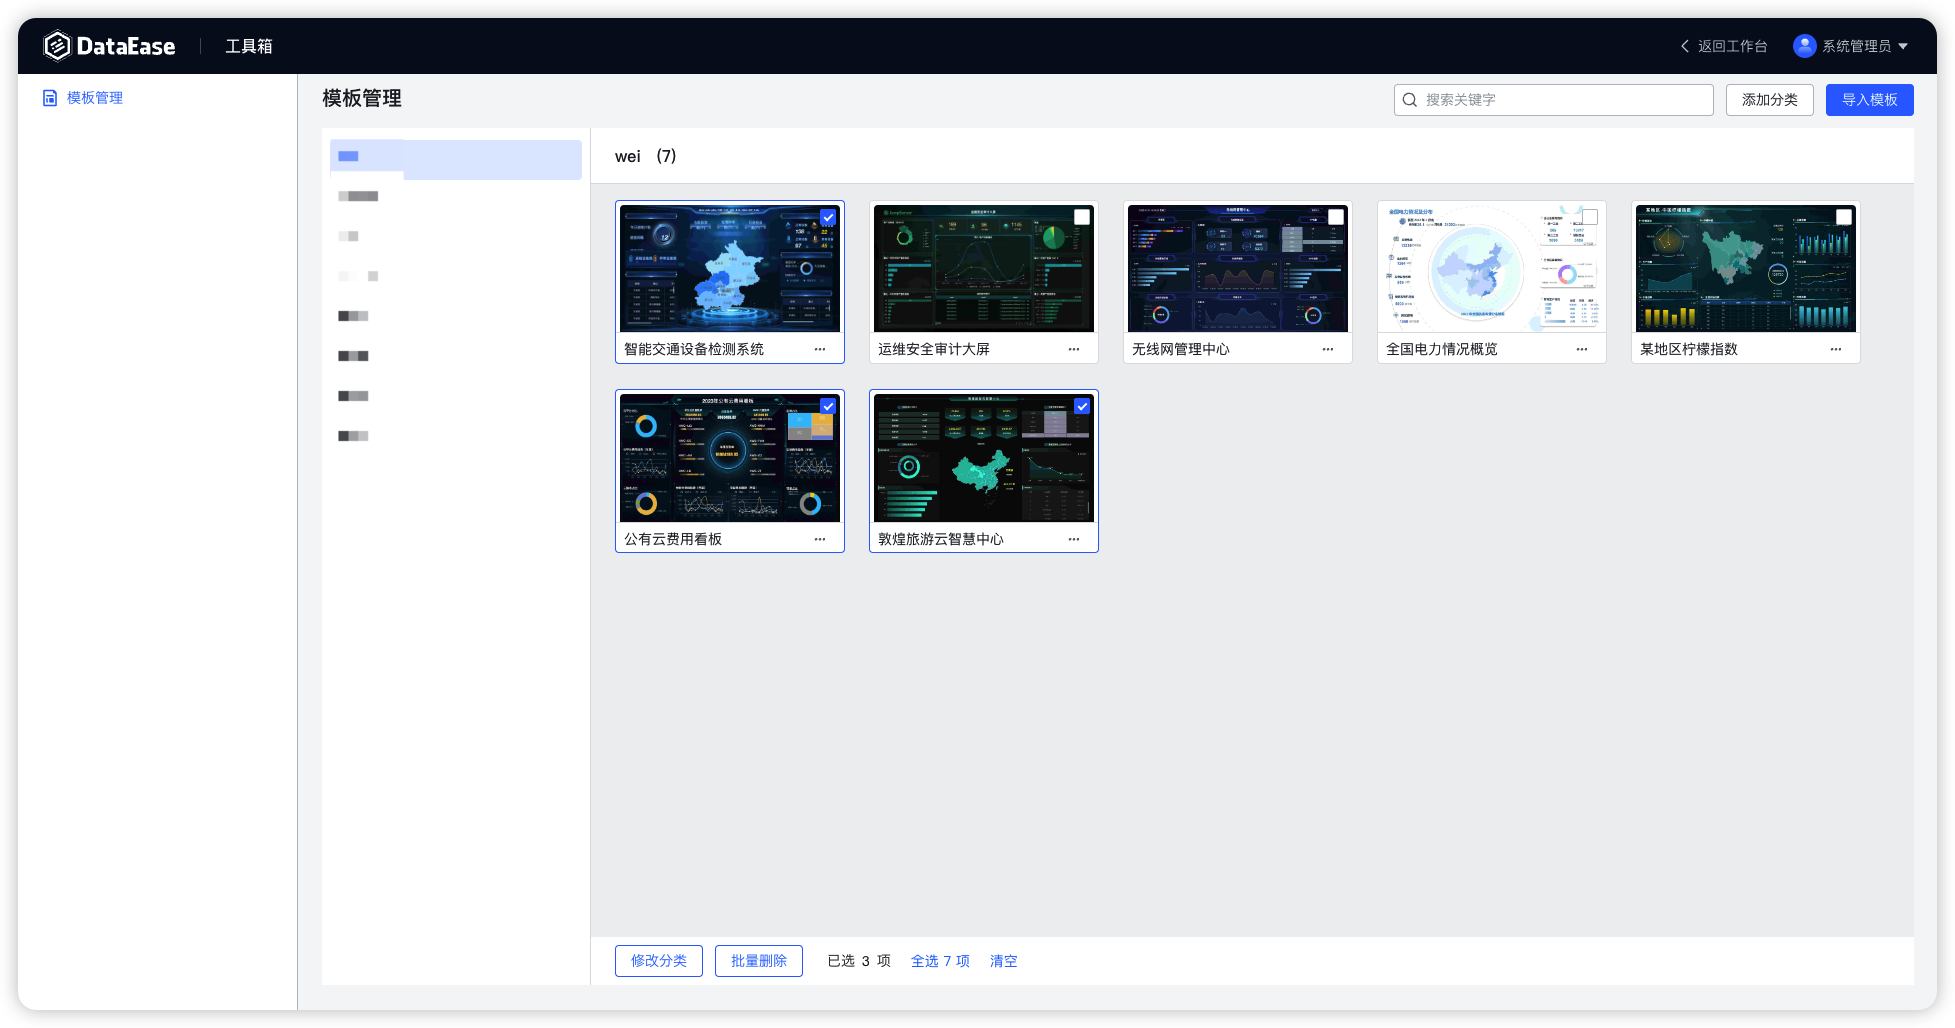This screenshot has width=1955, height=1028.
Task: Go back via 返回工作台 chevron
Action: pyautogui.click(x=1685, y=46)
